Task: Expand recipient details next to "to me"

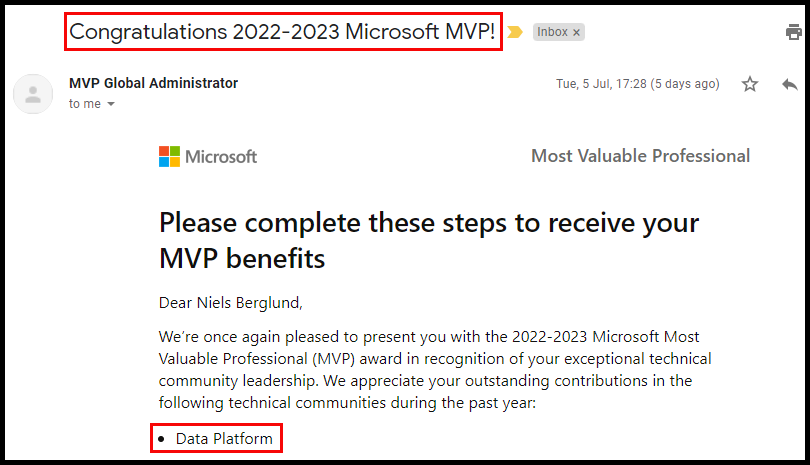Action: pyautogui.click(x=111, y=104)
